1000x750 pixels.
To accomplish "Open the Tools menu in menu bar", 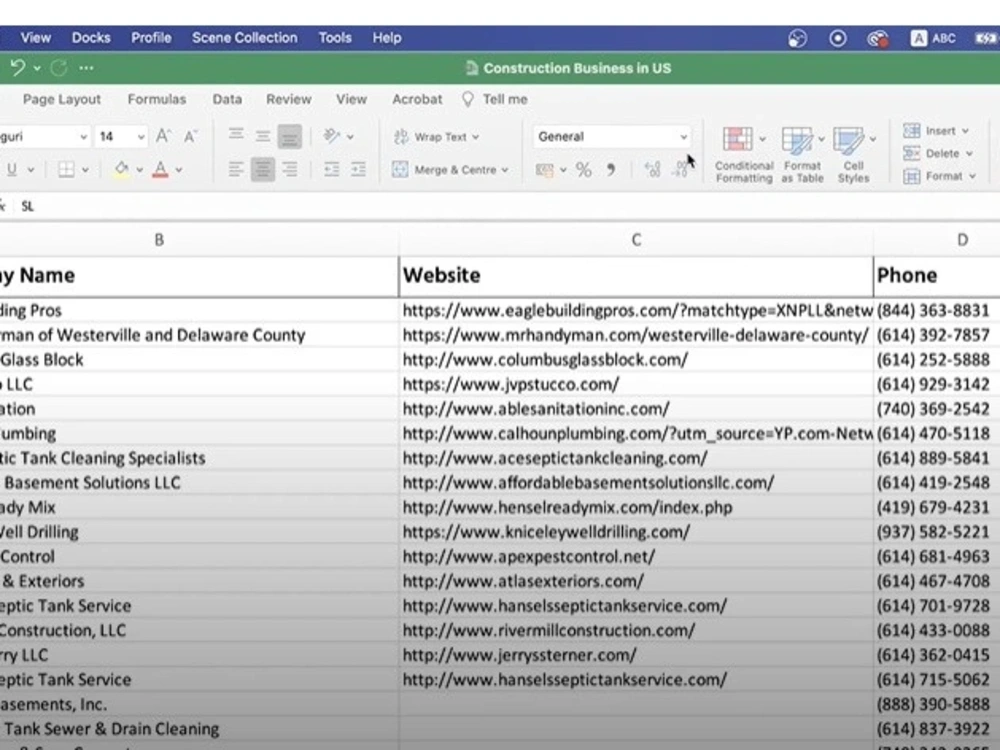I will click(335, 38).
